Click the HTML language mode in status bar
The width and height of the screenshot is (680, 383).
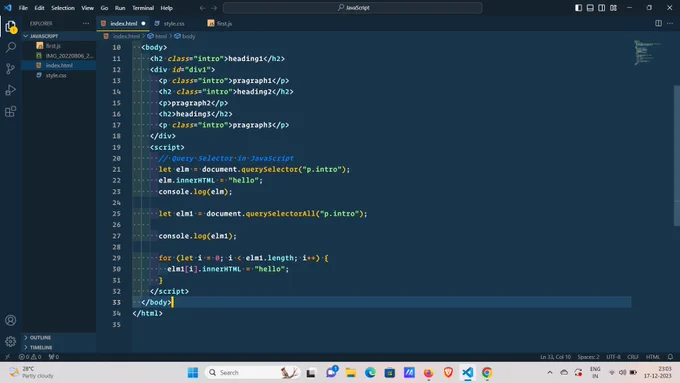[652, 357]
